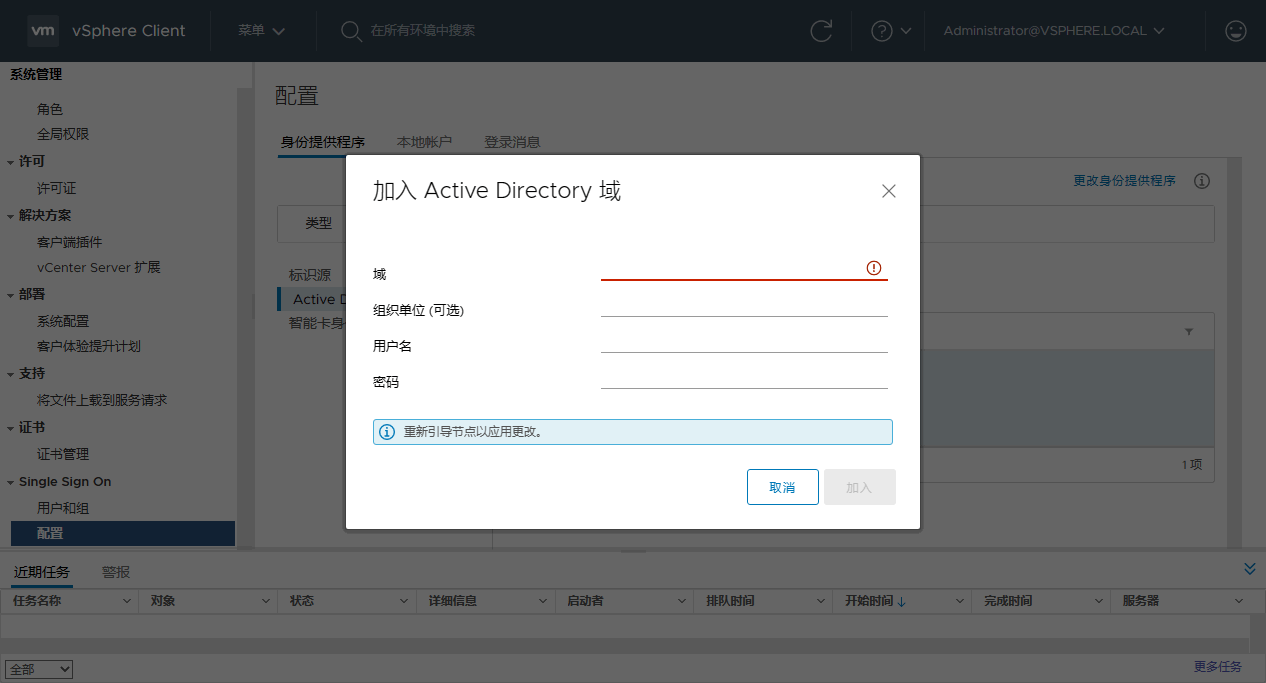Open the Administrator@VSPHERE.LOCAL user menu
The image size is (1266, 683).
pos(1054,31)
